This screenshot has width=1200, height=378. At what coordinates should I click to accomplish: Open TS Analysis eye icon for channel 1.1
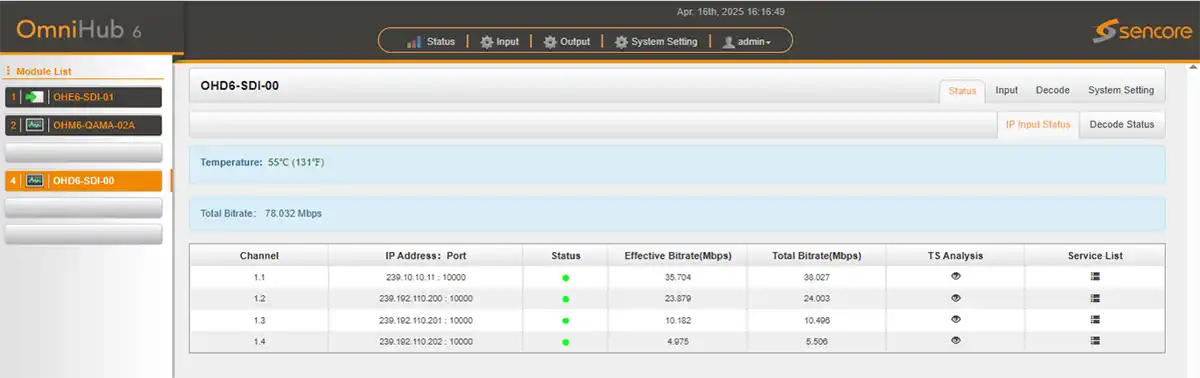pyautogui.click(x=955, y=276)
